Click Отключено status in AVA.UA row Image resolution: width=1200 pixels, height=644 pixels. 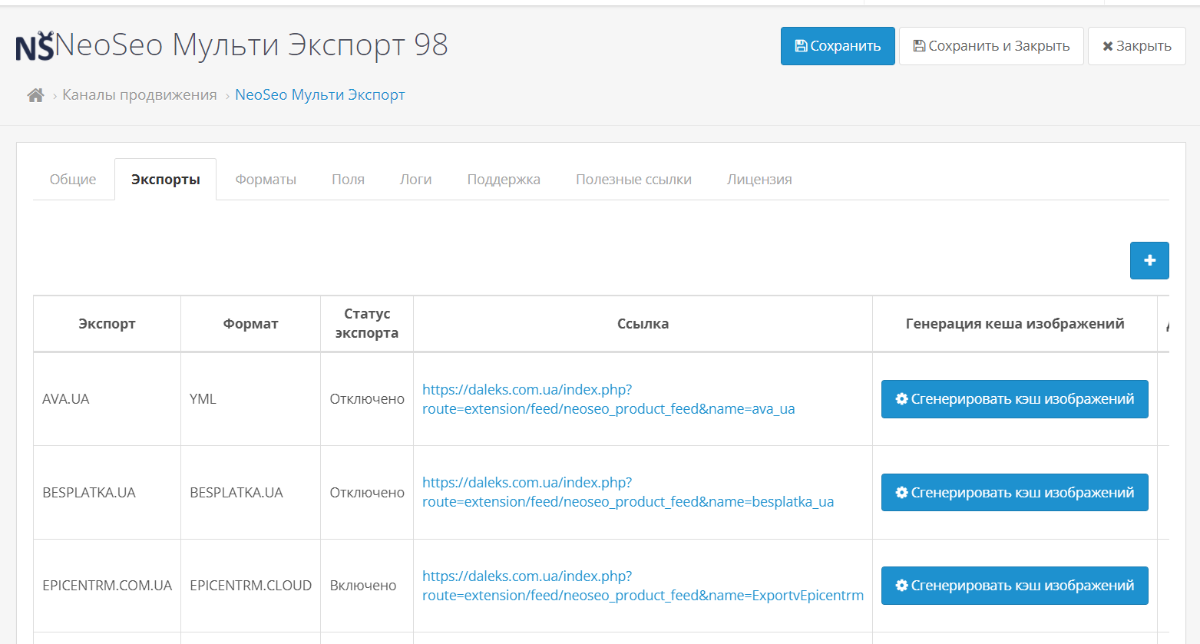(367, 399)
